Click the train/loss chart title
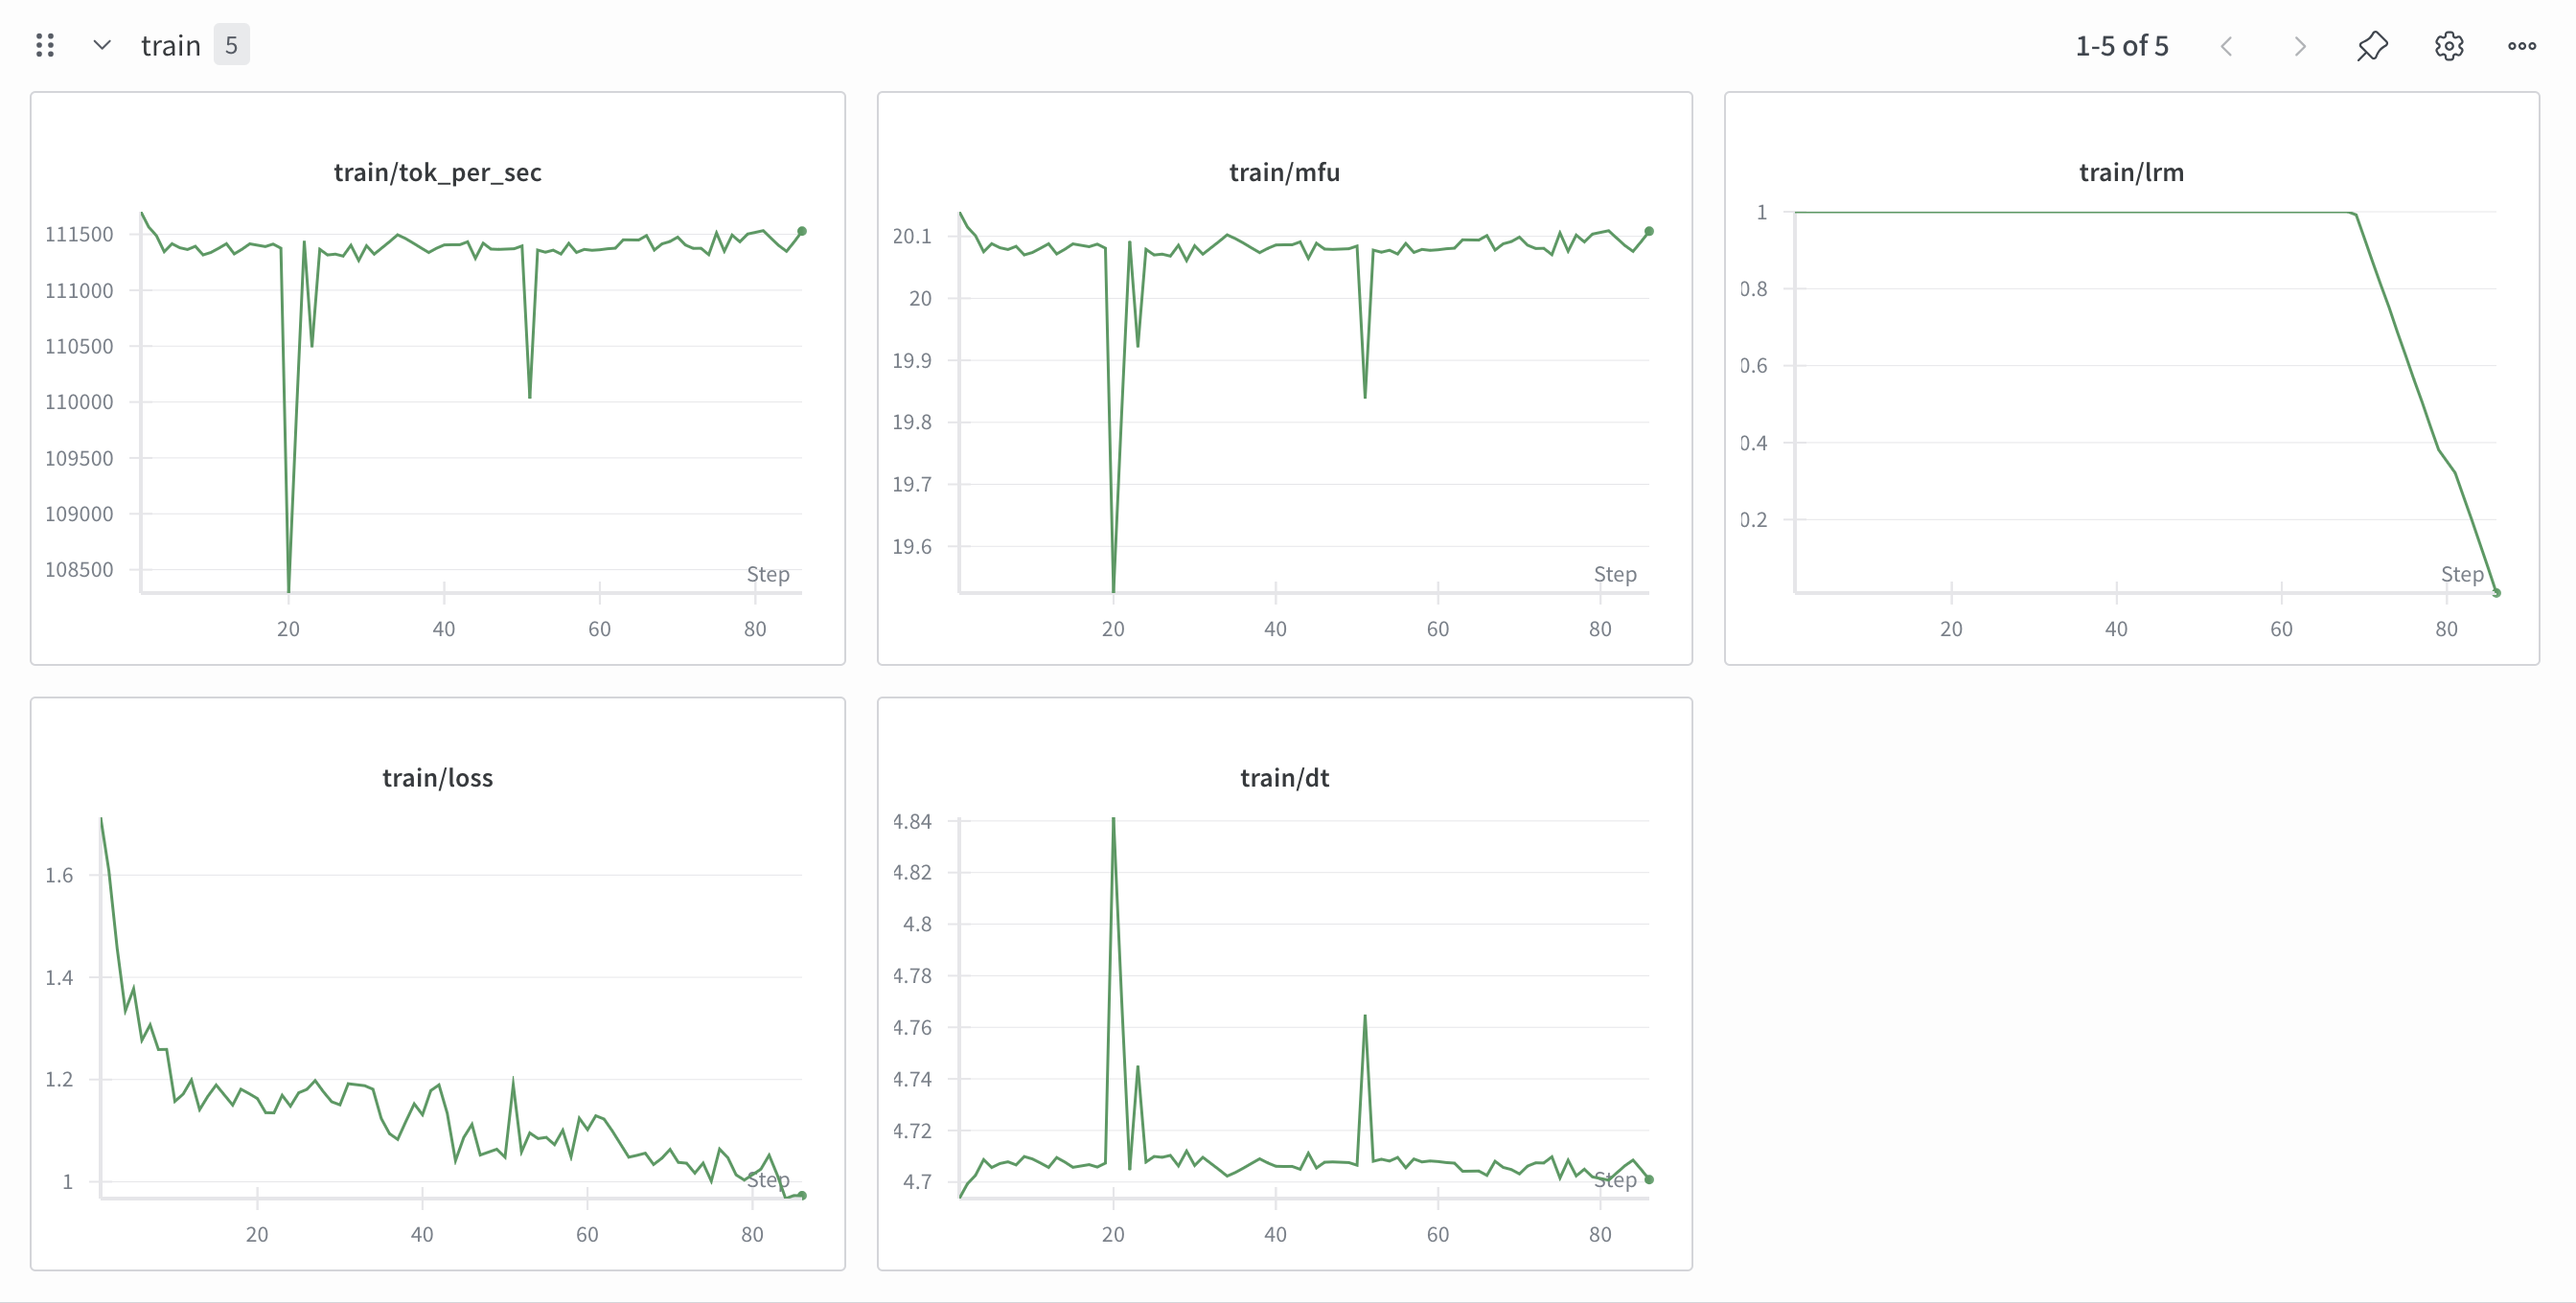Screen dimensions: 2576x1303 437,777
